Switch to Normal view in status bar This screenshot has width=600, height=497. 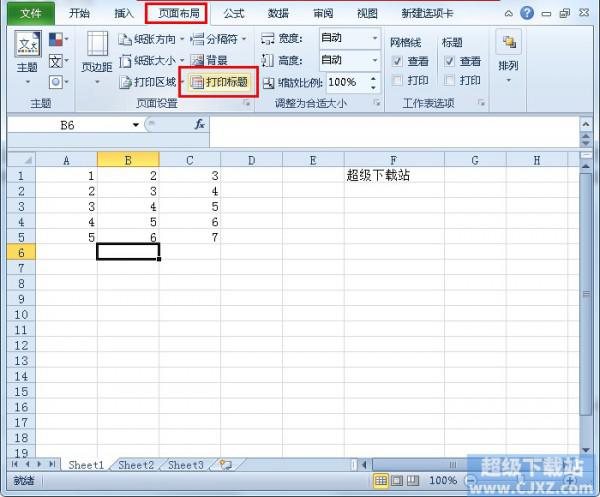[x=380, y=481]
